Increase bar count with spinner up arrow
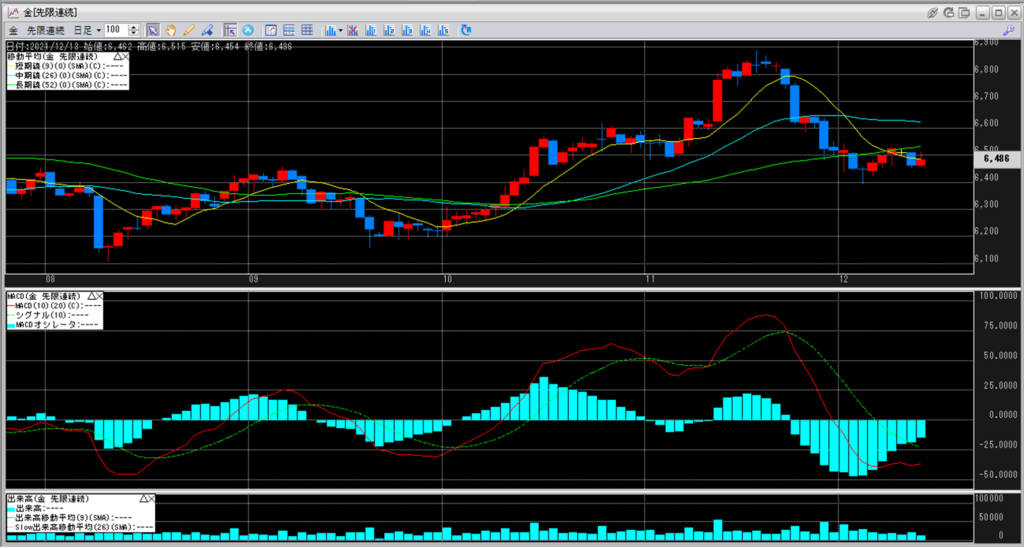 pyautogui.click(x=135, y=27)
